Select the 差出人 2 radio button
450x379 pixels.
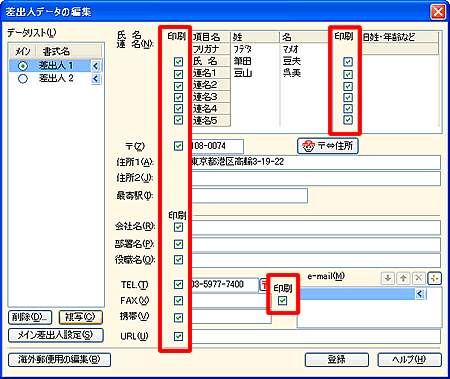23,79
